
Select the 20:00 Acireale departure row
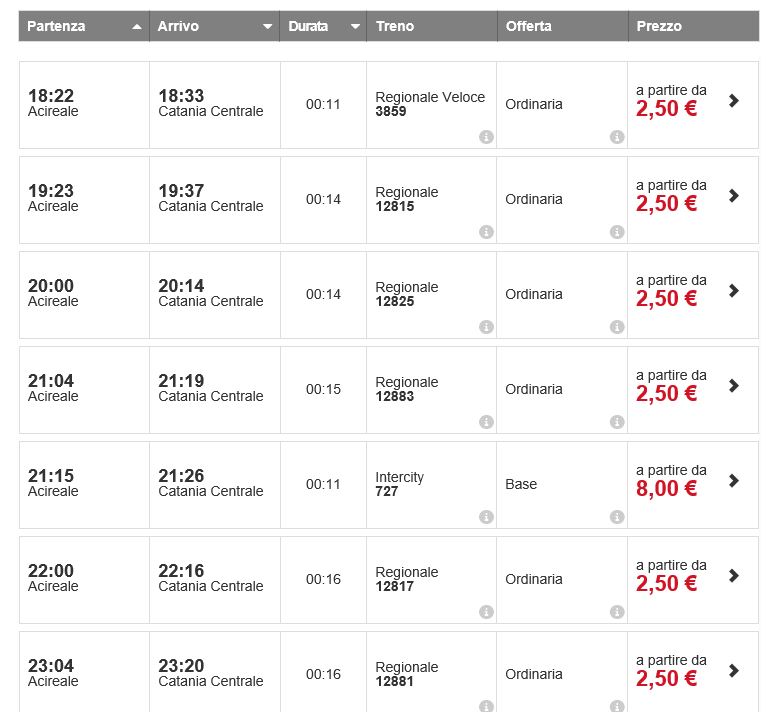tap(84, 293)
